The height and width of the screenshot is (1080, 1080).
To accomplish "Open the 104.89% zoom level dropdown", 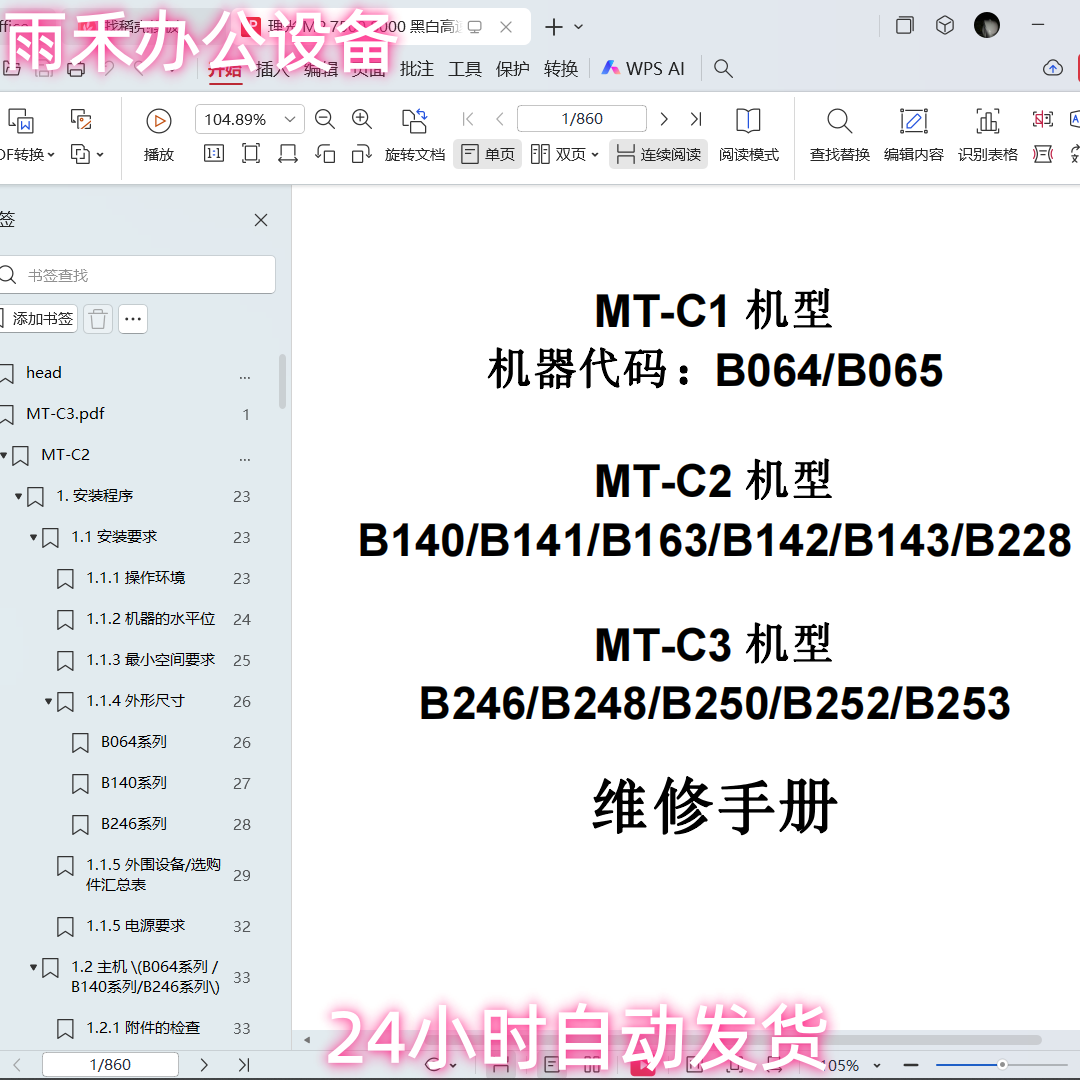I will pyautogui.click(x=290, y=119).
